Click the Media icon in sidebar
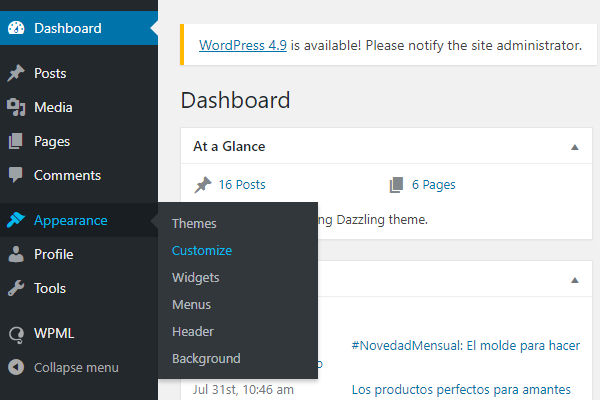The height and width of the screenshot is (400, 600). pyautogui.click(x=15, y=108)
